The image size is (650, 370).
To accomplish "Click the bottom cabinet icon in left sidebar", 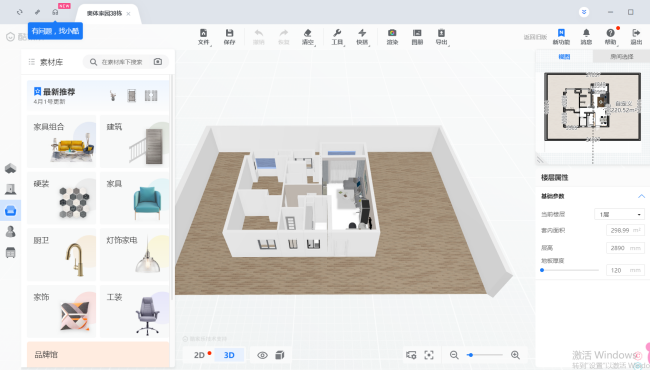I will (10, 252).
